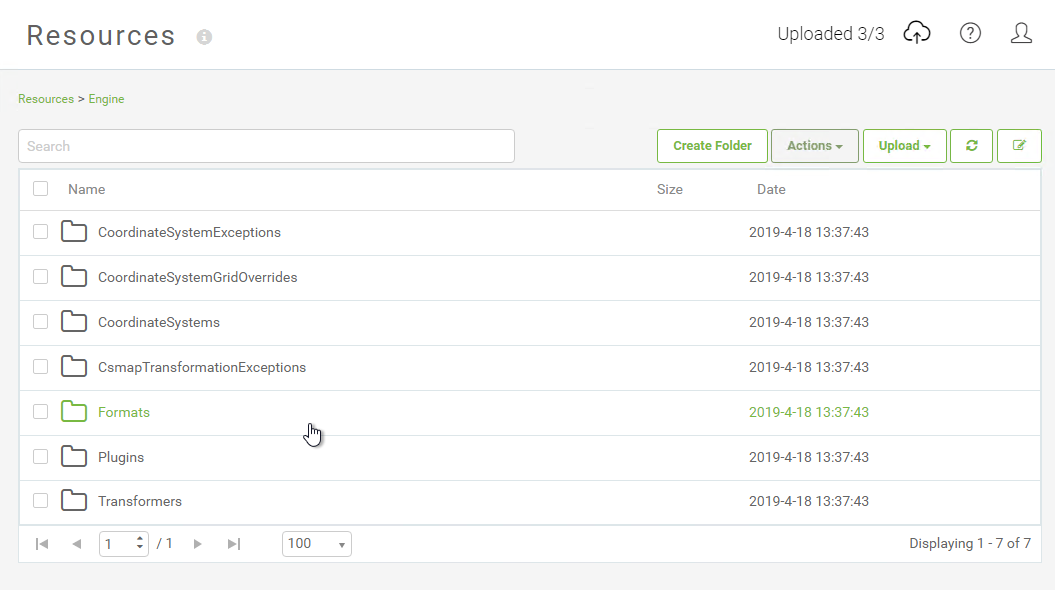Go to next page arrow
Screen dimensions: 1055x590
pyautogui.click(x=197, y=544)
